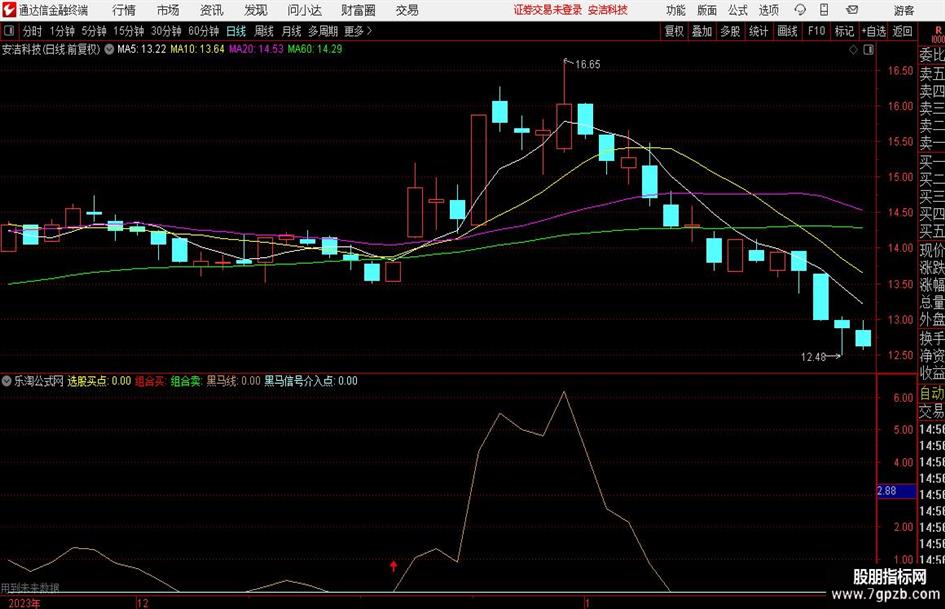Click the MA20: 14.53 label
Viewport: 945px width, 609px height.
click(x=256, y=49)
